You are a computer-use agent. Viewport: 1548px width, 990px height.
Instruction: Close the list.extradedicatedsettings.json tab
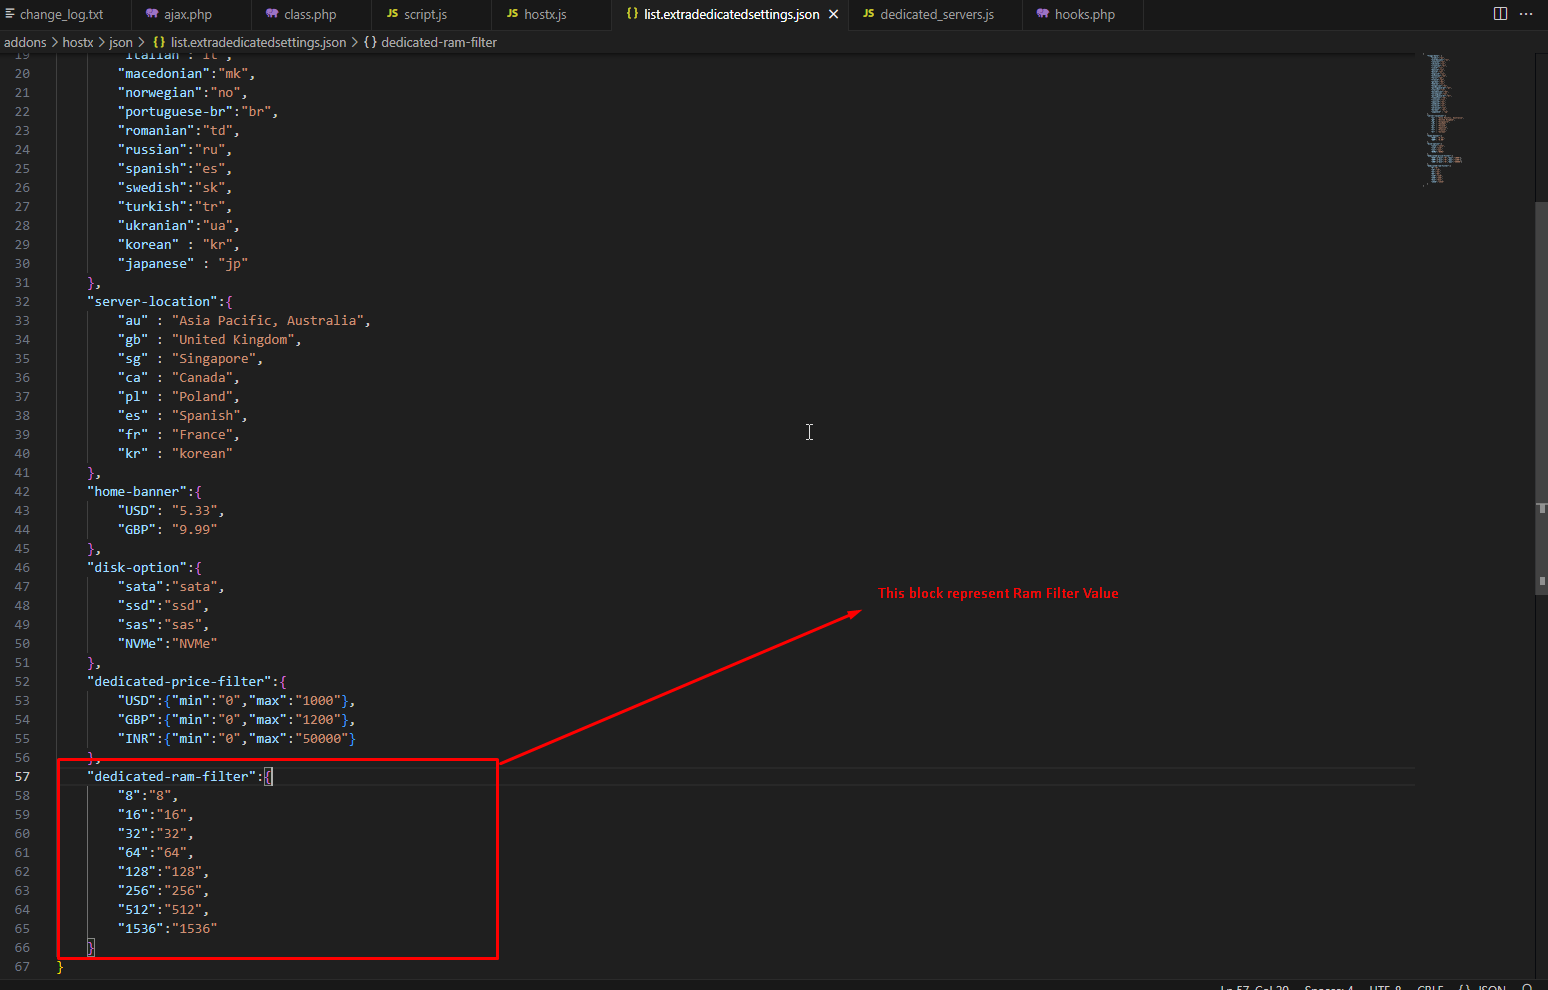point(833,14)
